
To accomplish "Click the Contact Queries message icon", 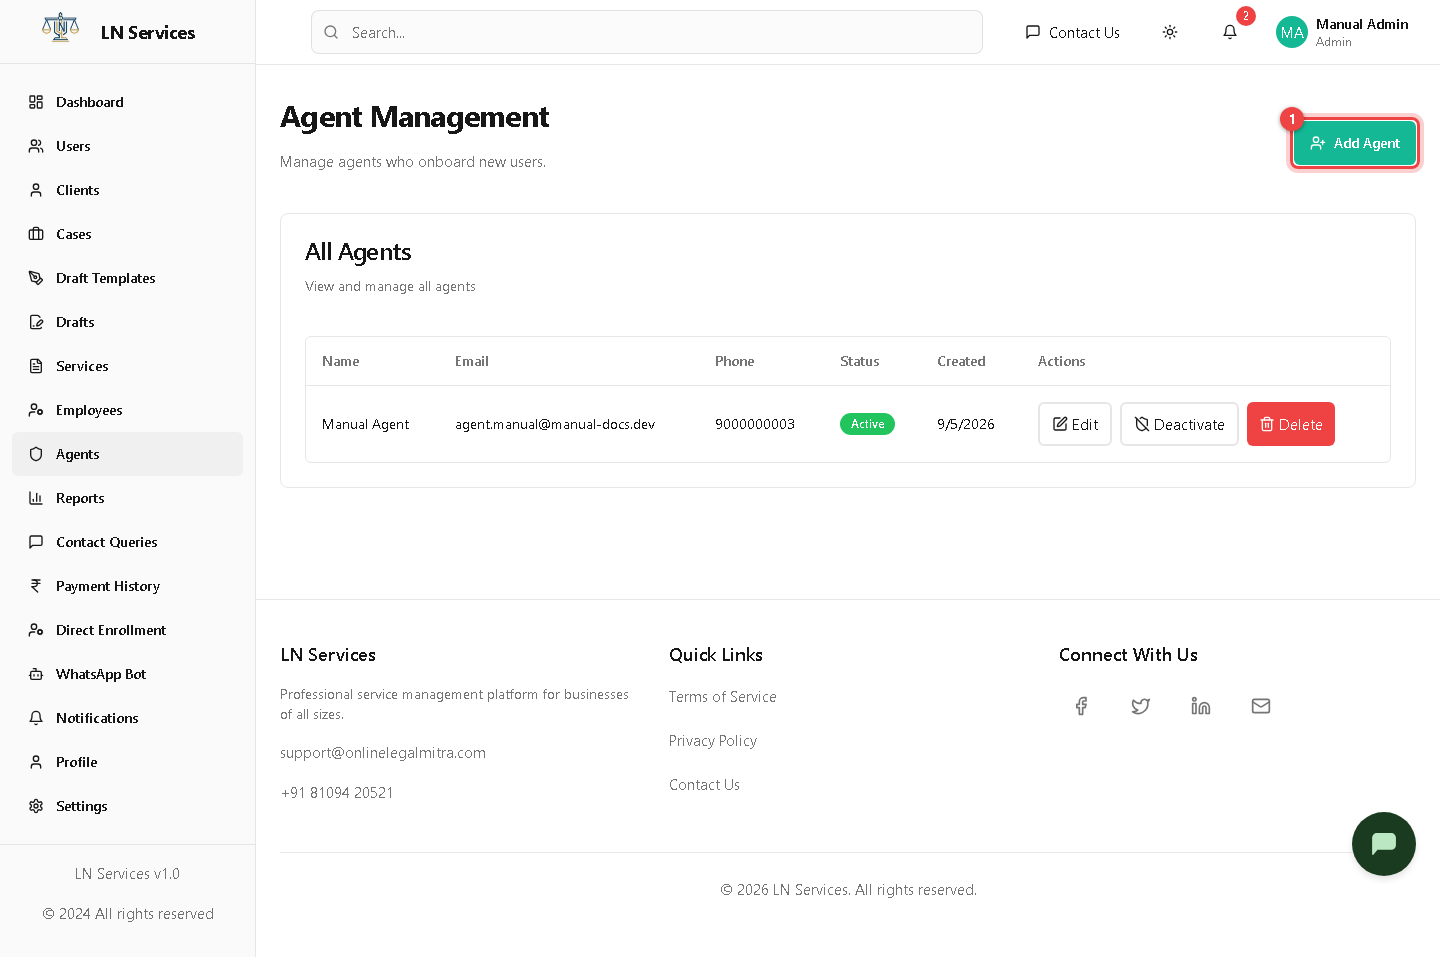I will click(36, 542).
